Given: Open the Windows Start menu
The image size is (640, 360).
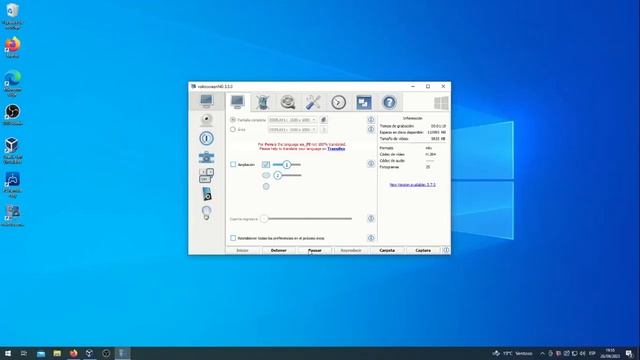Looking at the screenshot, I should [x=8, y=353].
